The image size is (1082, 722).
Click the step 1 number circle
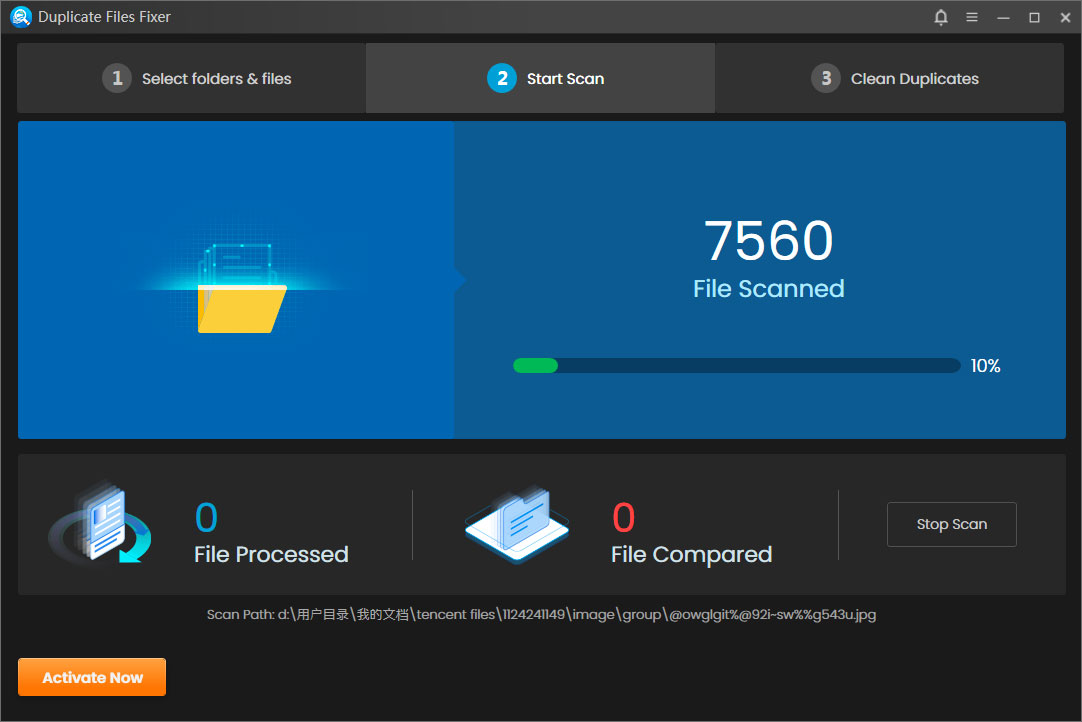point(117,78)
